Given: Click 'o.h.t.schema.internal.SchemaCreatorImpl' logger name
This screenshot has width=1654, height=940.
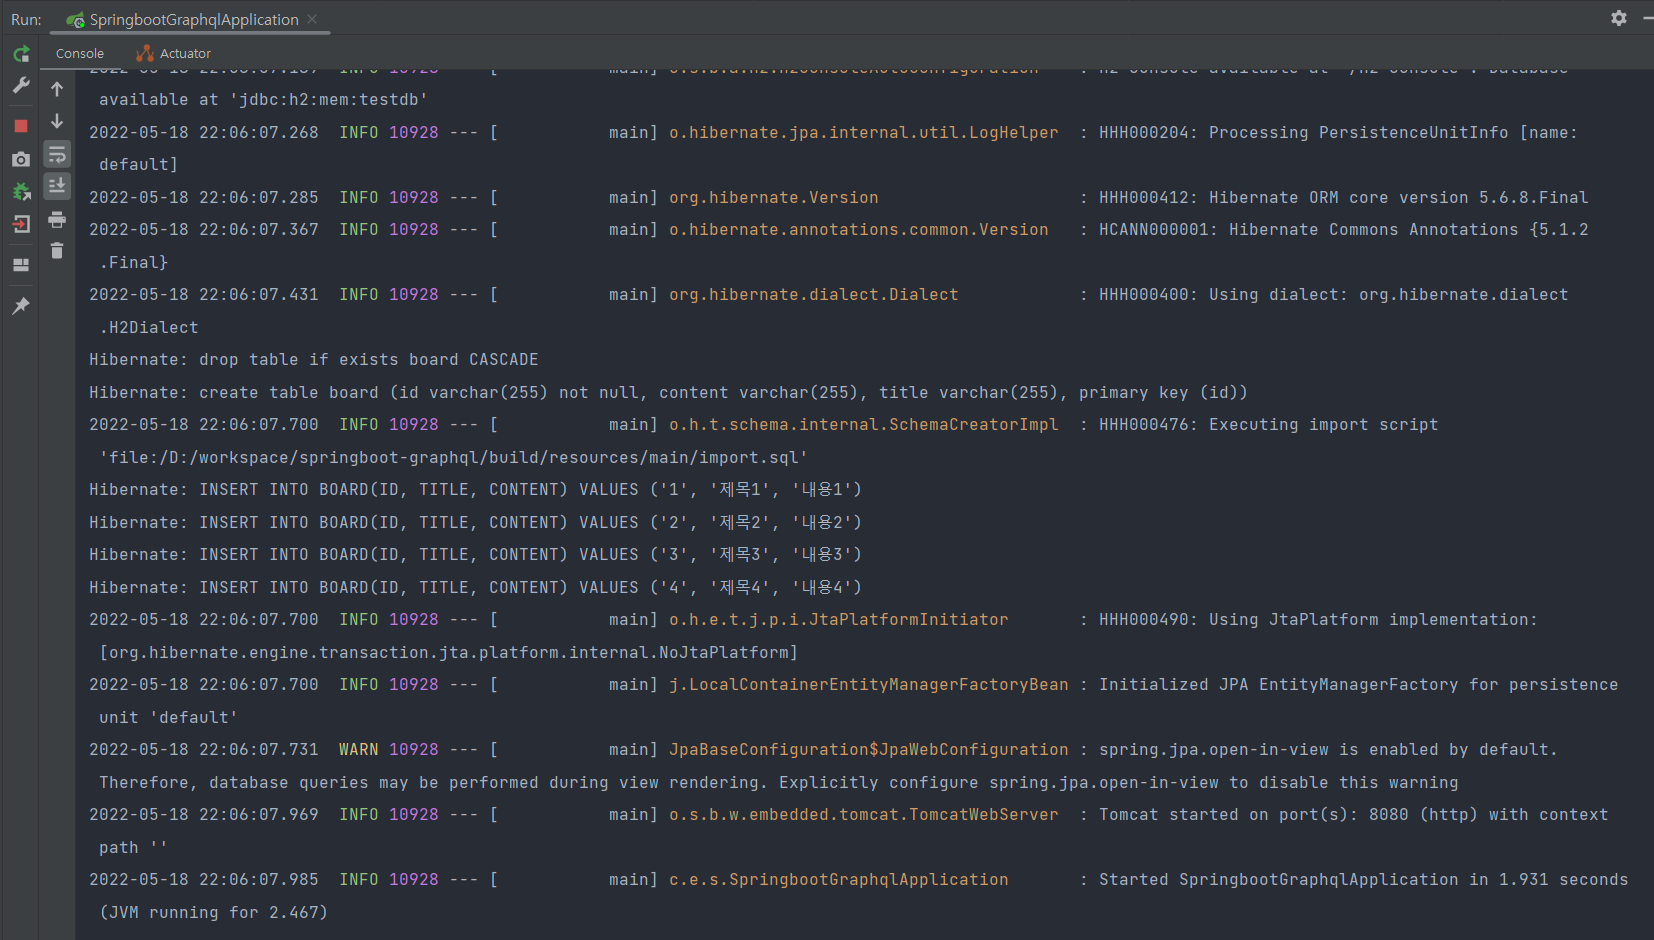Looking at the screenshot, I should pos(864,424).
